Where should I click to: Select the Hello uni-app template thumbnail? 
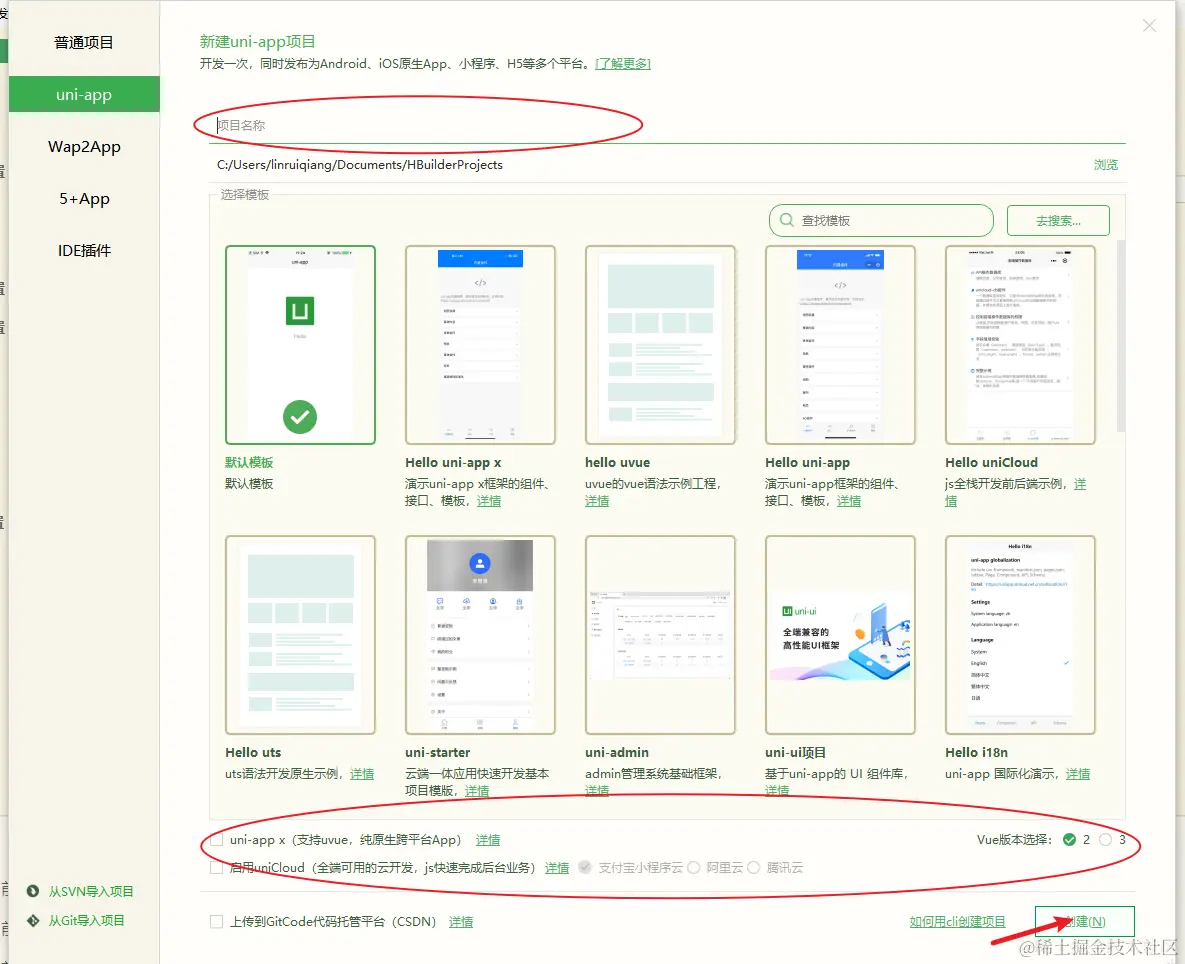[840, 345]
